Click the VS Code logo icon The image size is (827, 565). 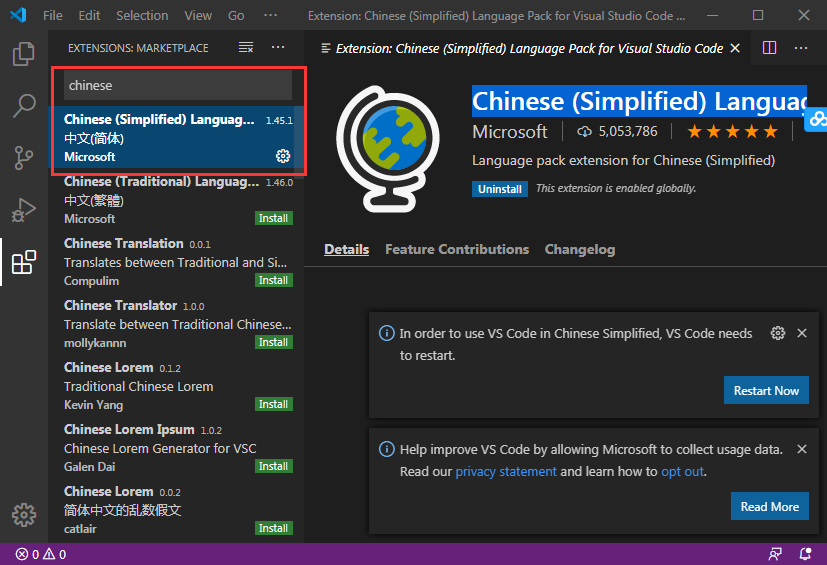[x=18, y=15]
